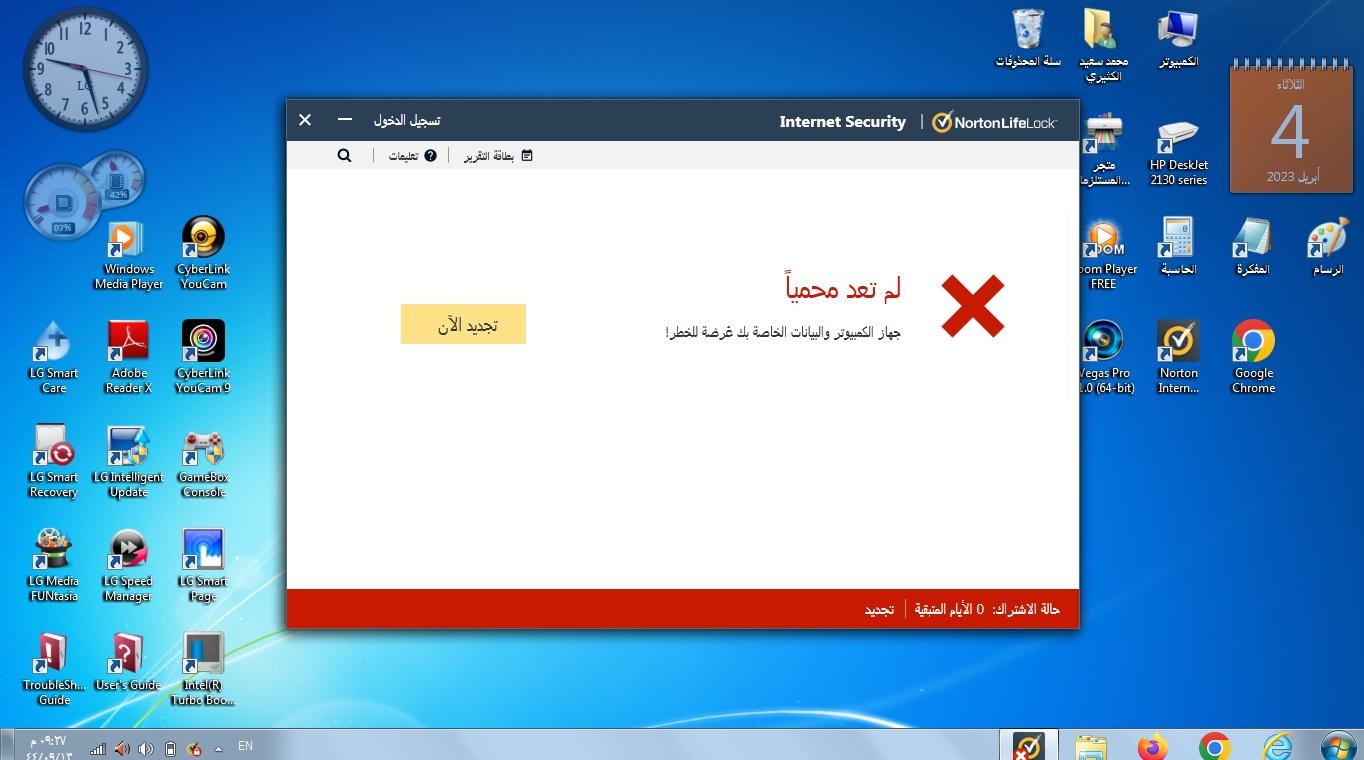The height and width of the screenshot is (760, 1364).
Task: Select the Google Chrome desktop shortcut
Action: click(1253, 357)
